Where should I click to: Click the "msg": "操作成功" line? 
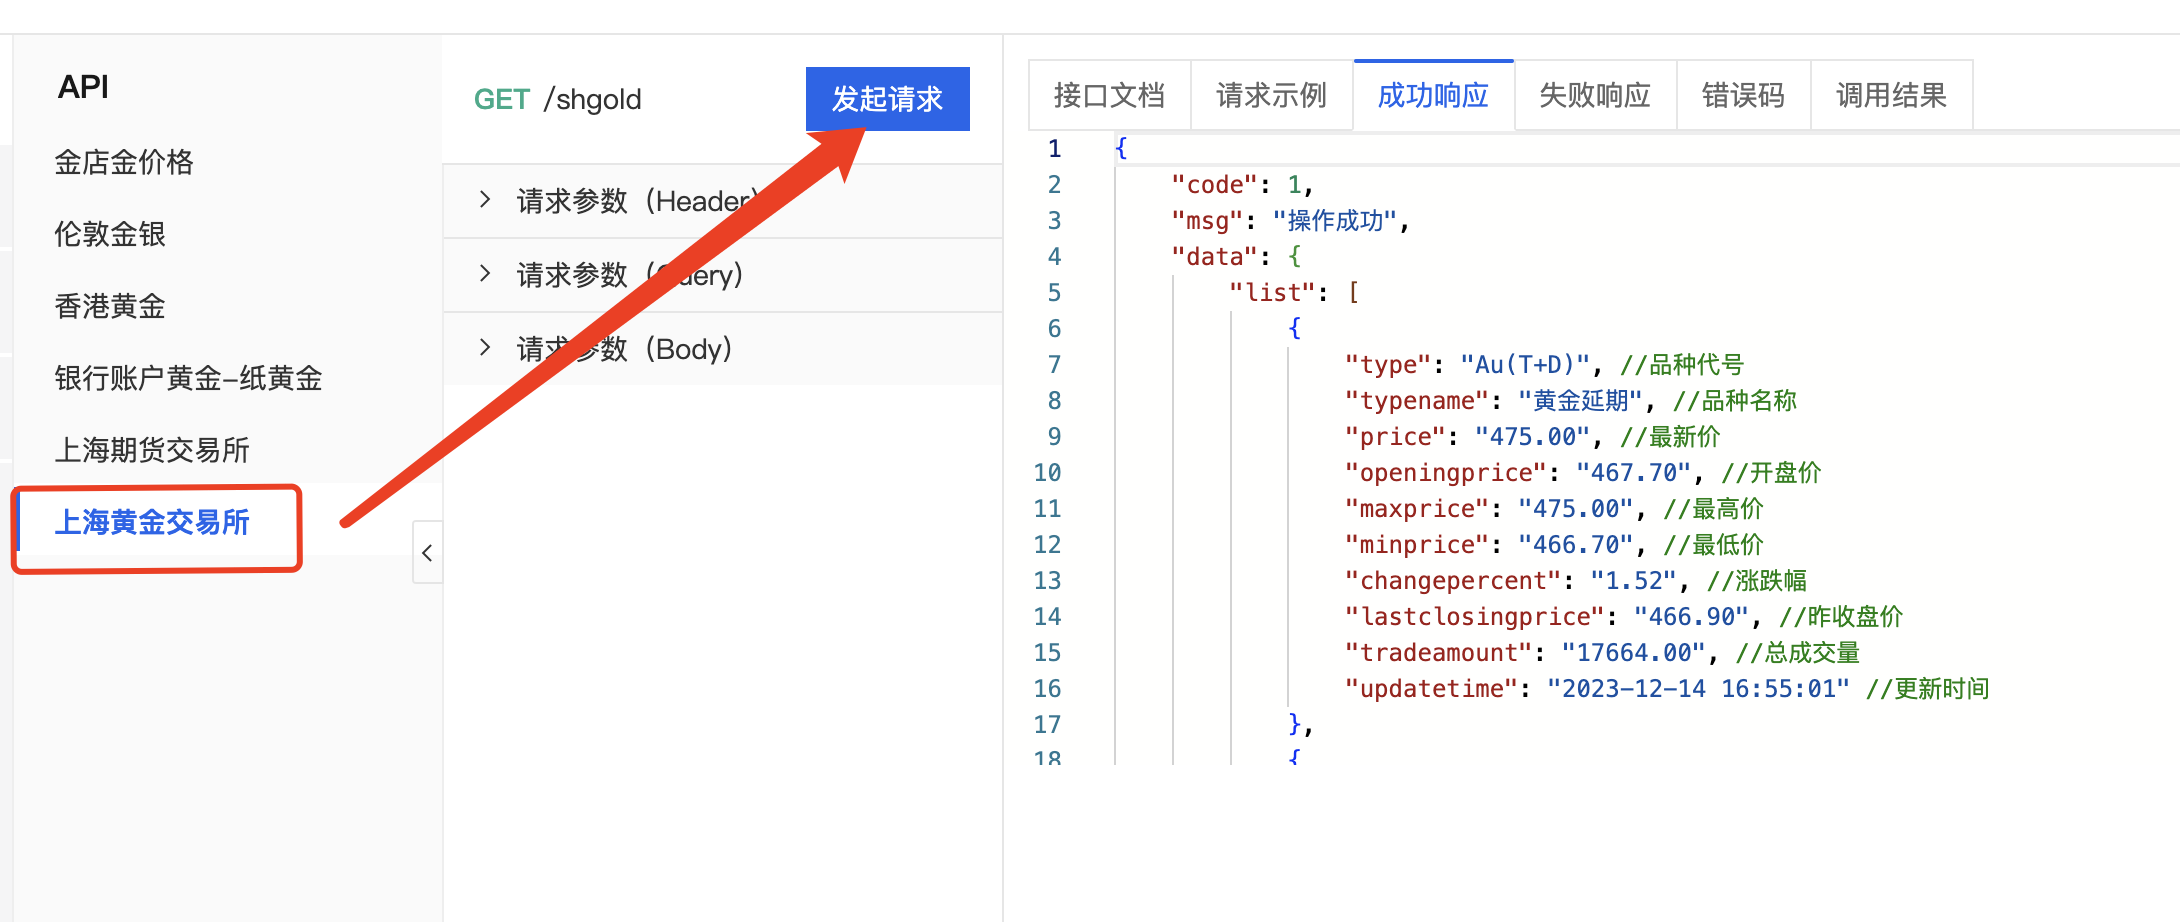[x=1290, y=221]
